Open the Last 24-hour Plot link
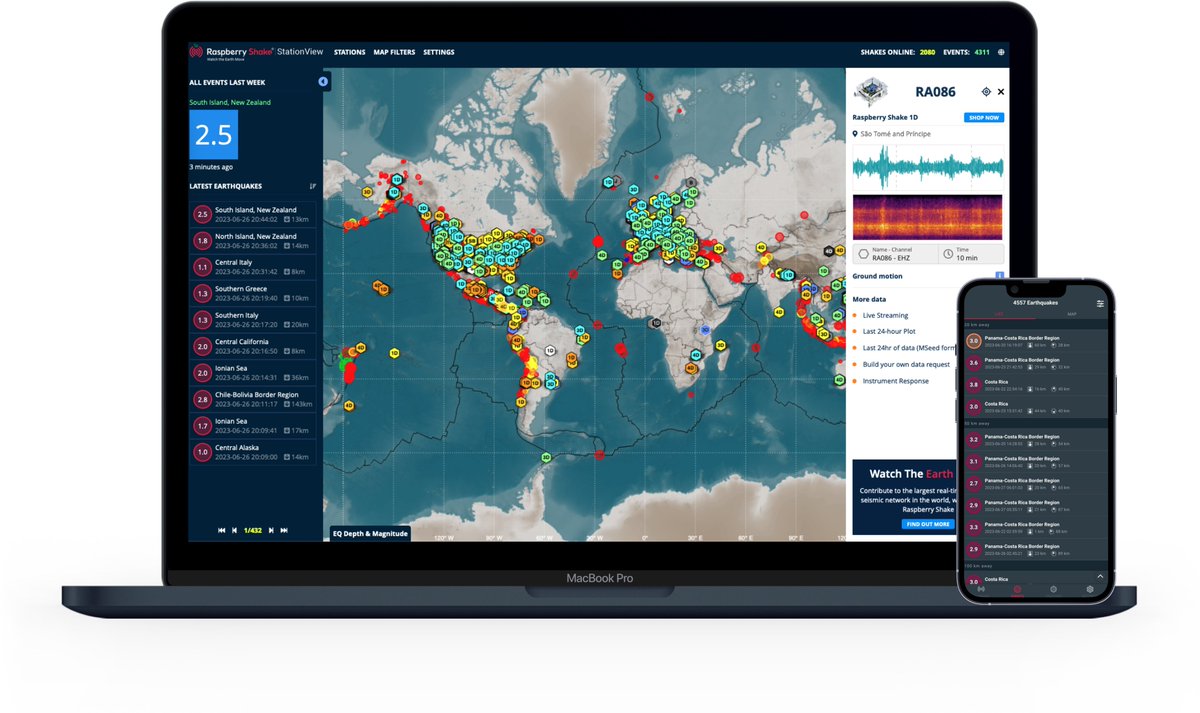Viewport: 1200px width, 713px height. (889, 331)
